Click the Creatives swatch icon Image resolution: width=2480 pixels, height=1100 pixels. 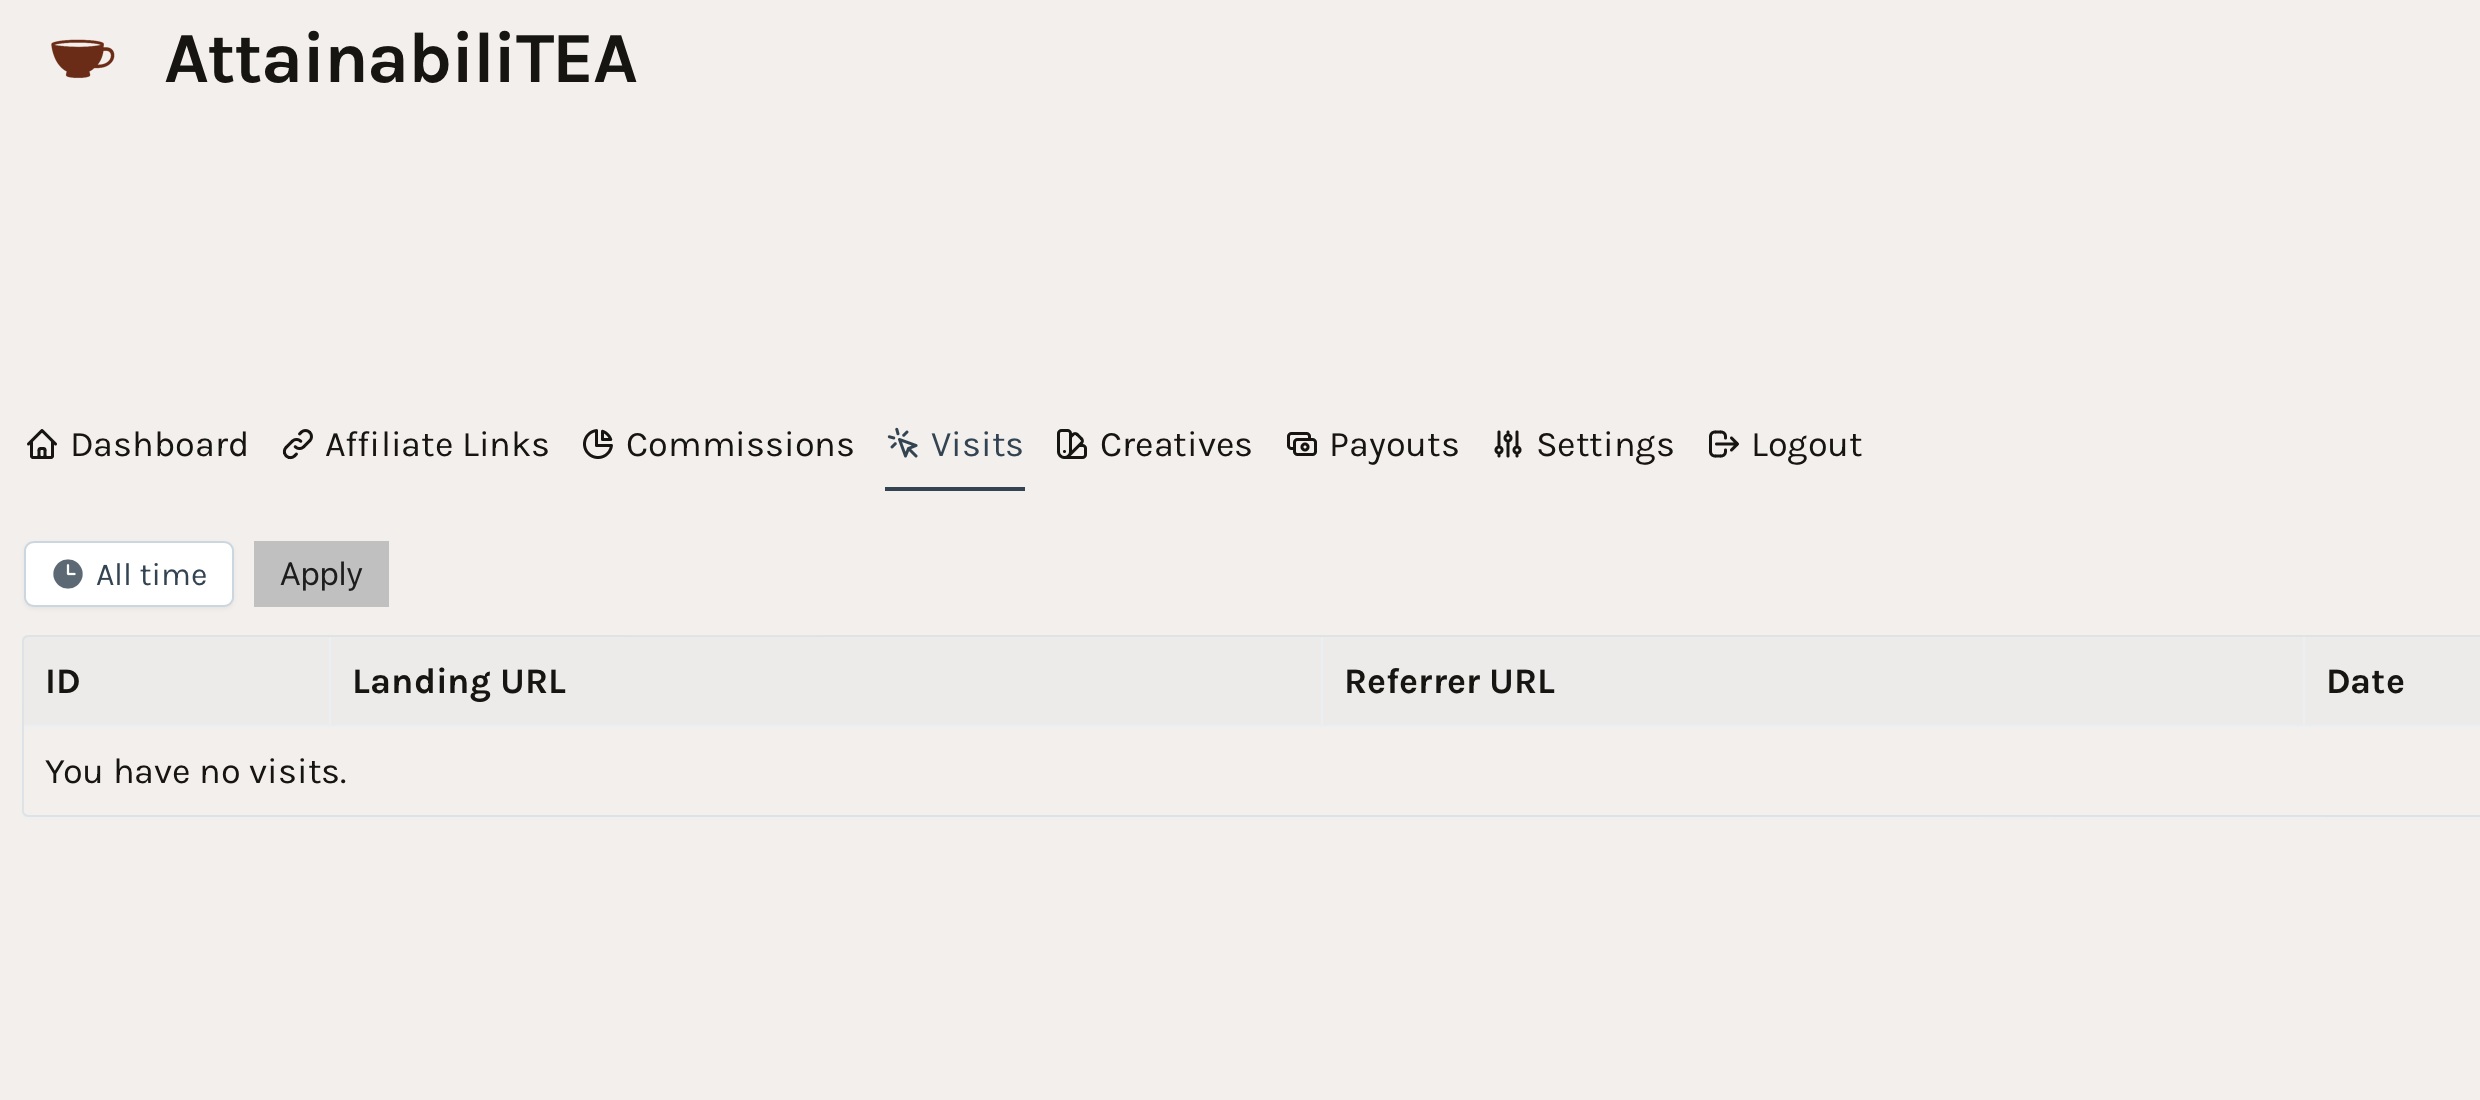1071,445
